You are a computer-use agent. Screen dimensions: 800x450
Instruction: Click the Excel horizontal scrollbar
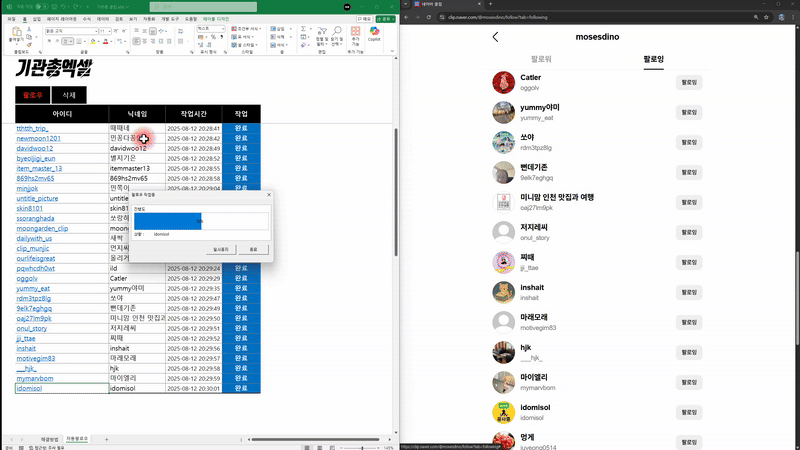315,439
